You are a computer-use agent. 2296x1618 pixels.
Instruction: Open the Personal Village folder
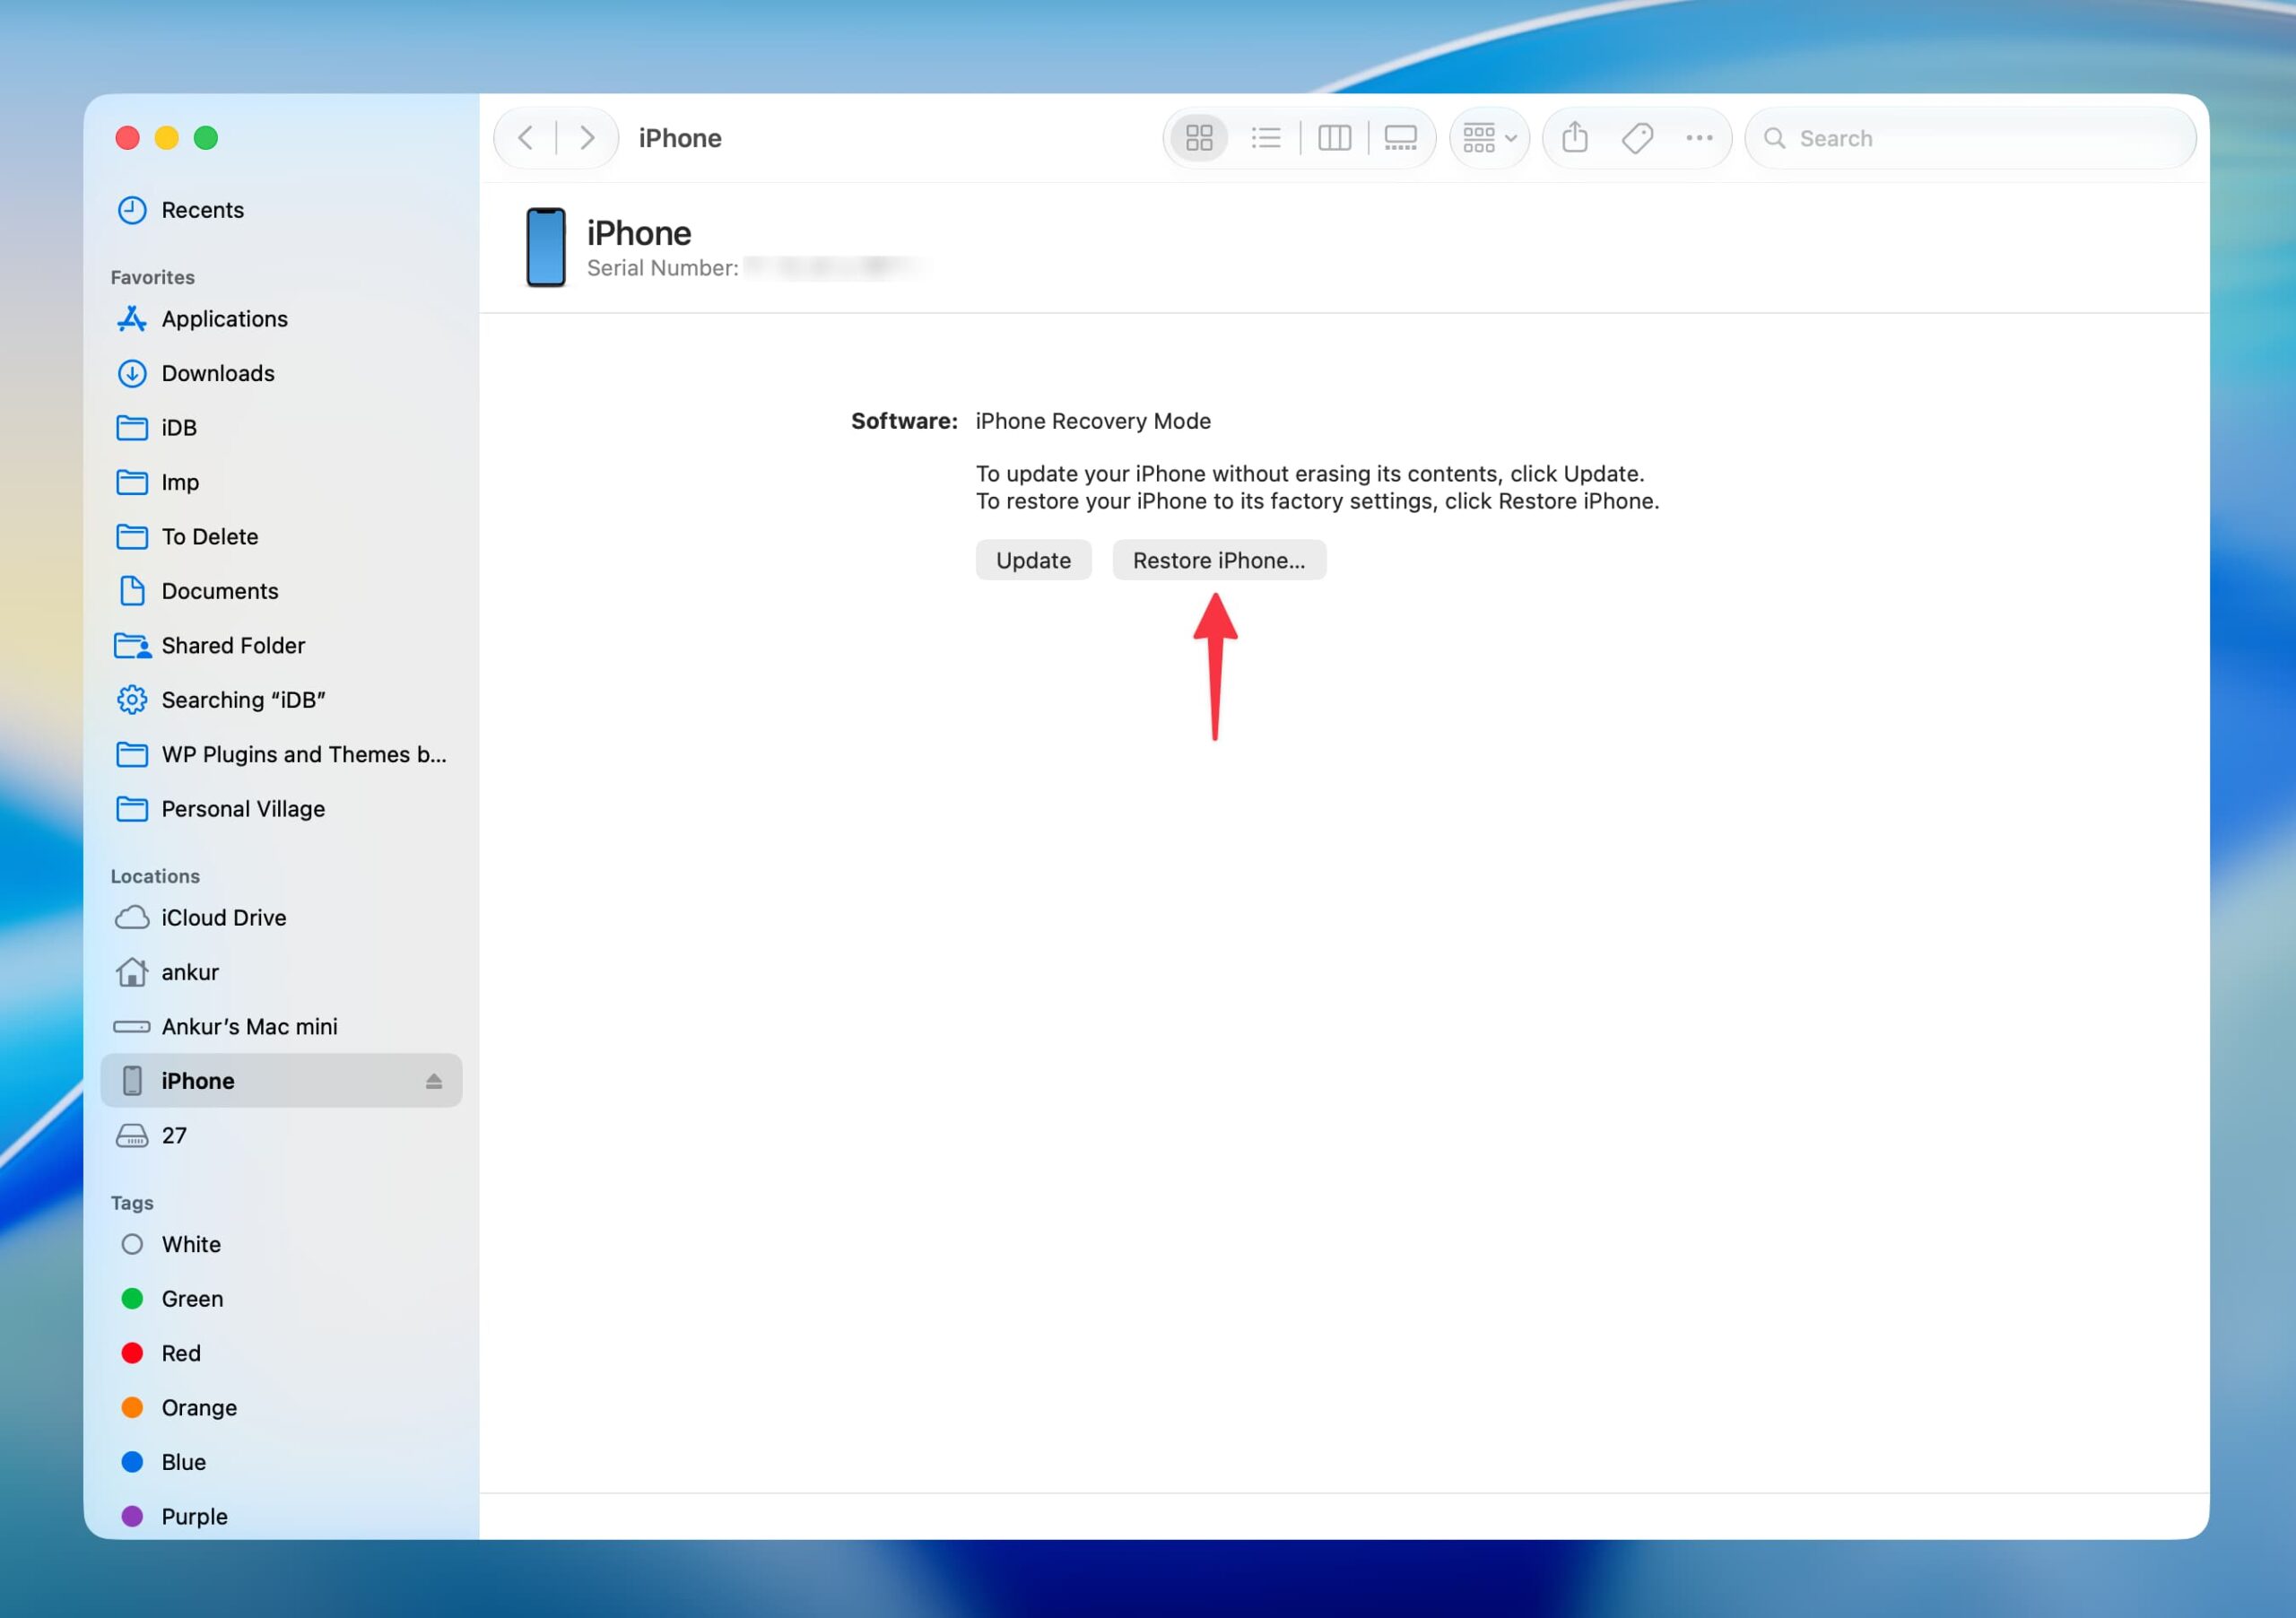(x=281, y=809)
